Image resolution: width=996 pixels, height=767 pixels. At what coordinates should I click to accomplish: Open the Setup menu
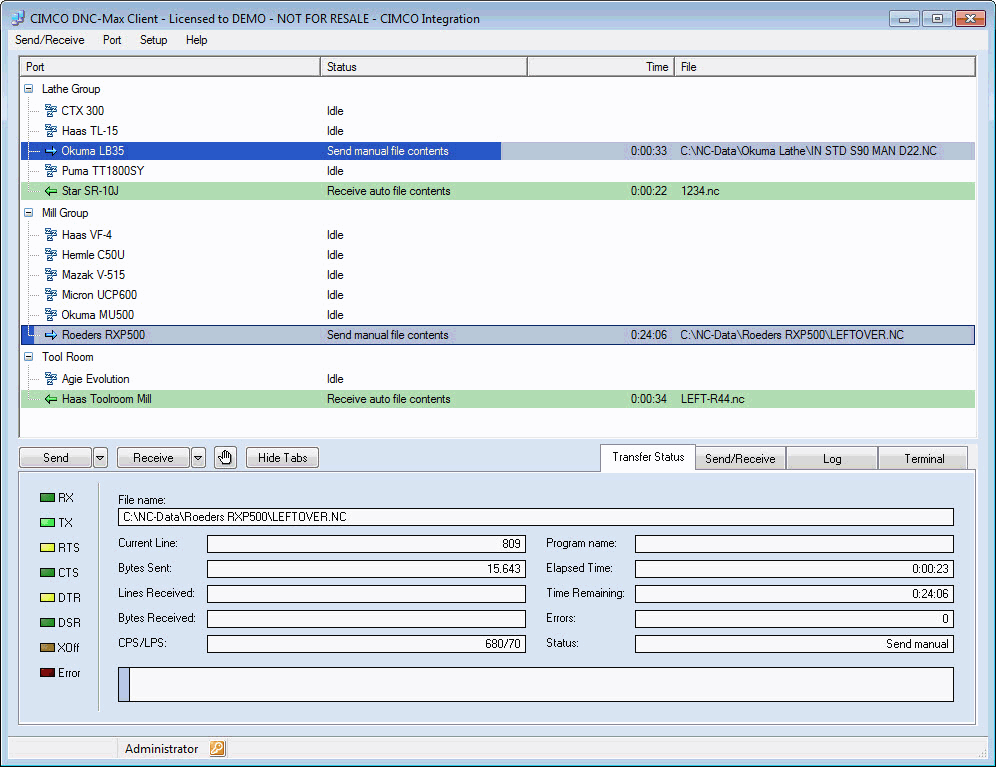click(154, 40)
